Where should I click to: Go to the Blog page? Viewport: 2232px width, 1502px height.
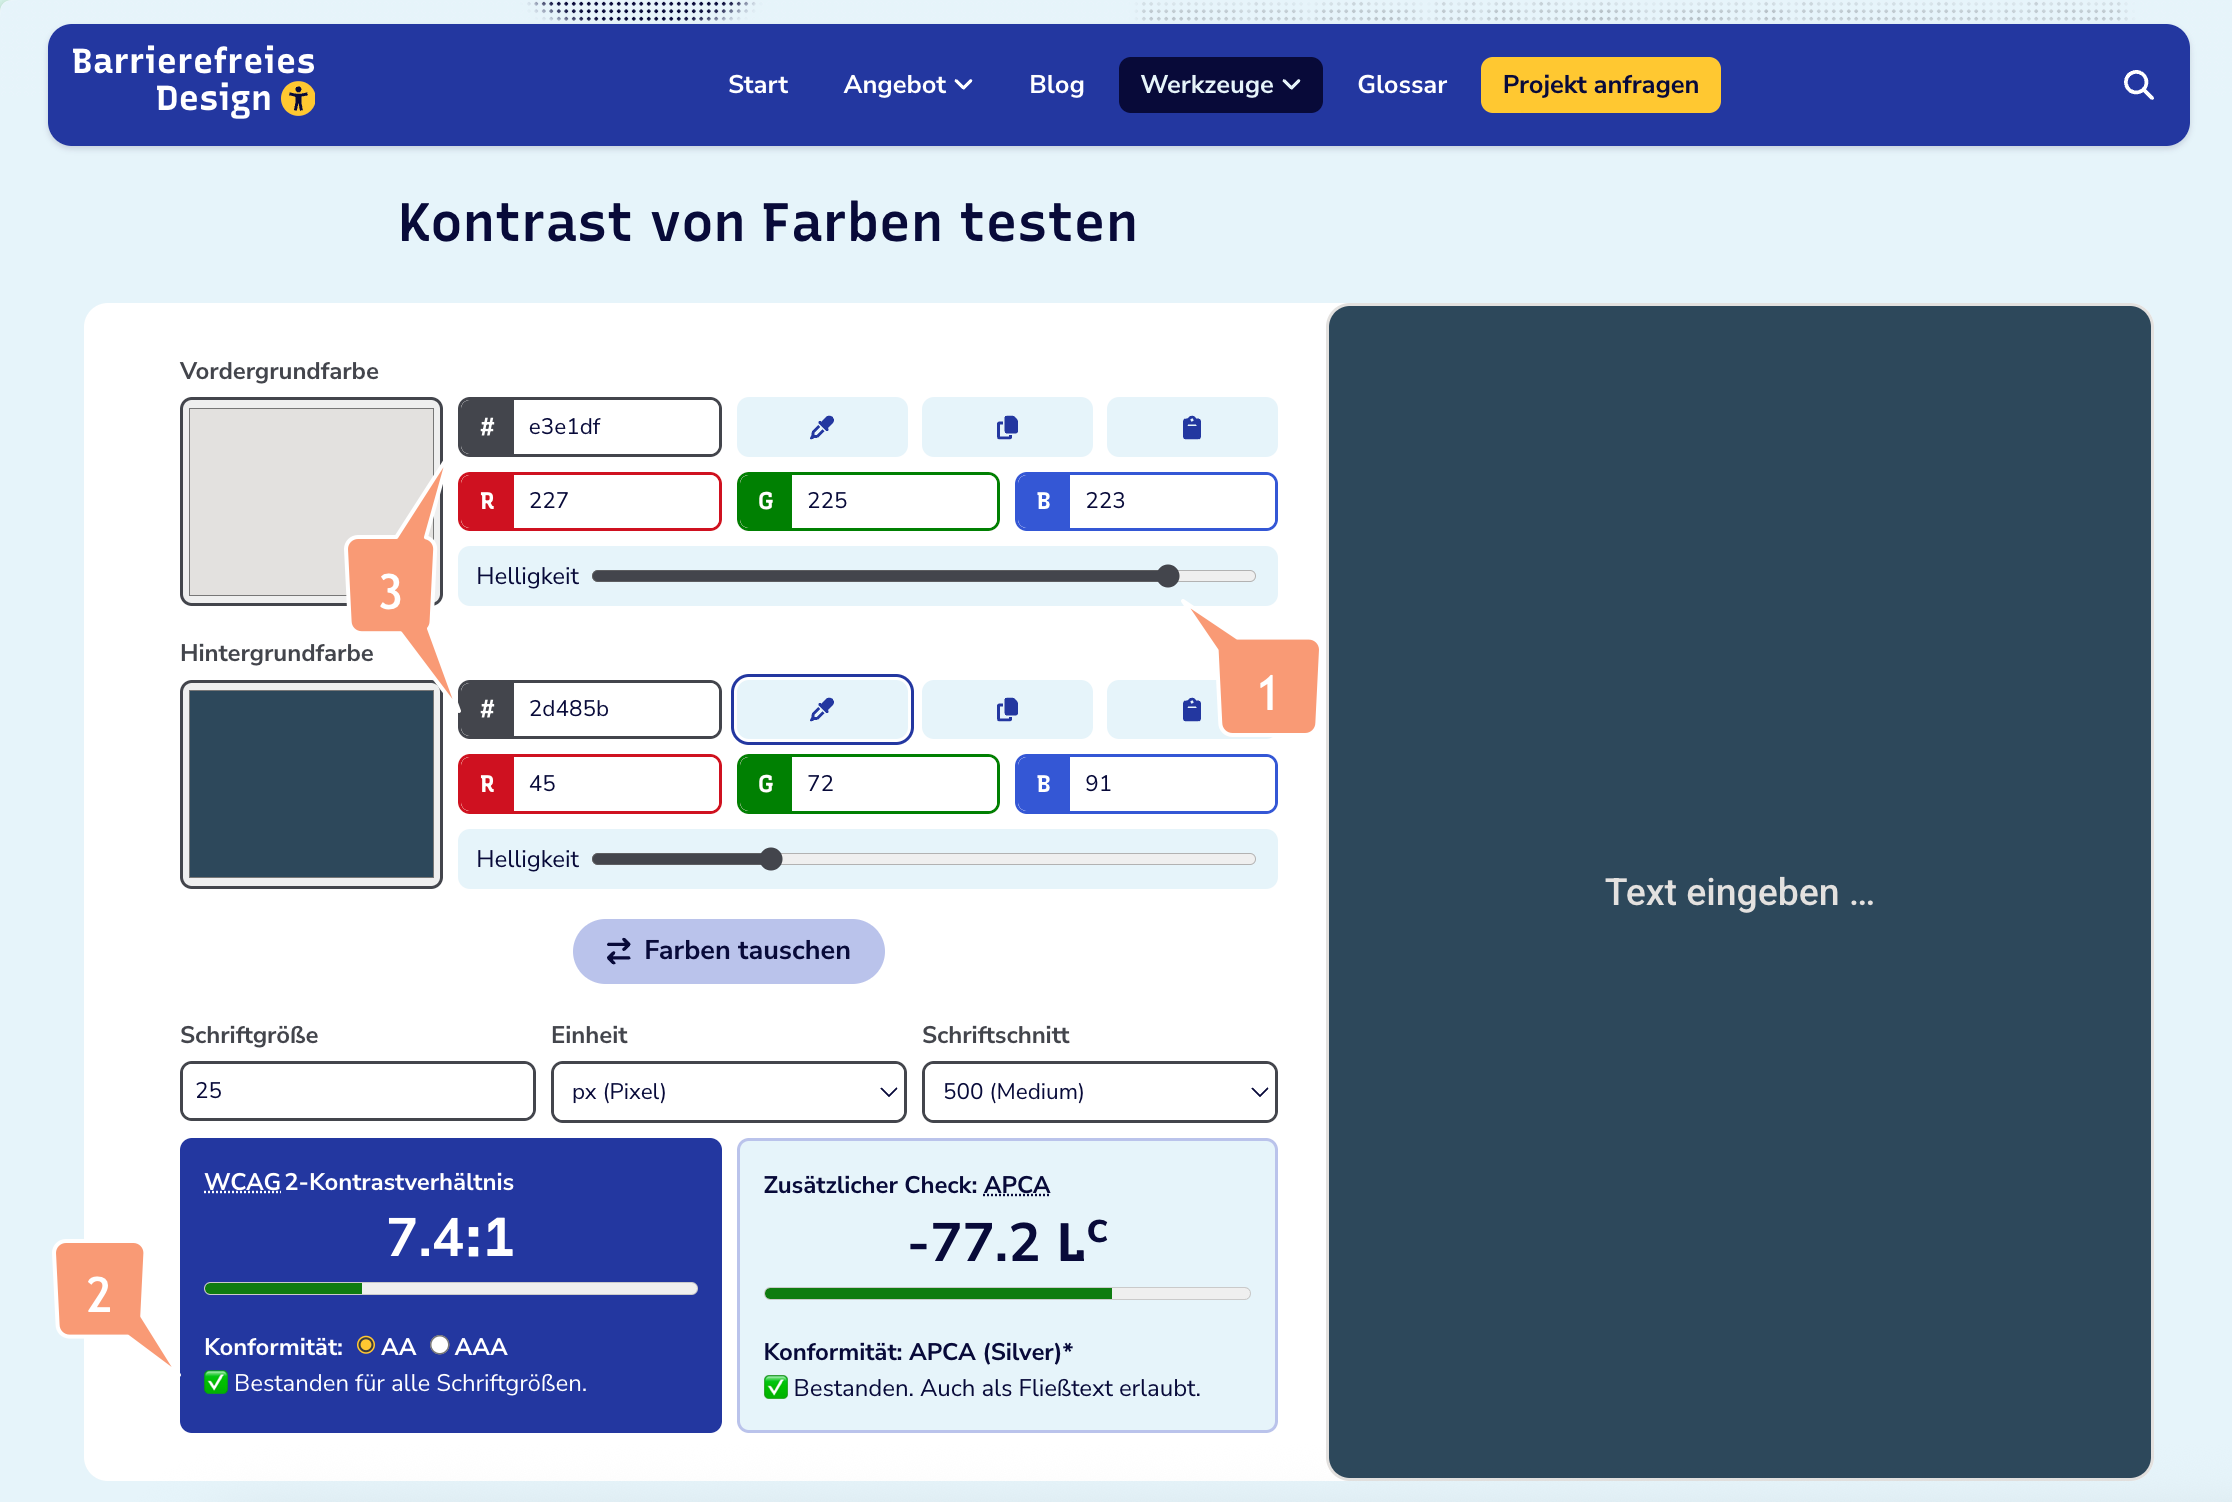(1056, 85)
